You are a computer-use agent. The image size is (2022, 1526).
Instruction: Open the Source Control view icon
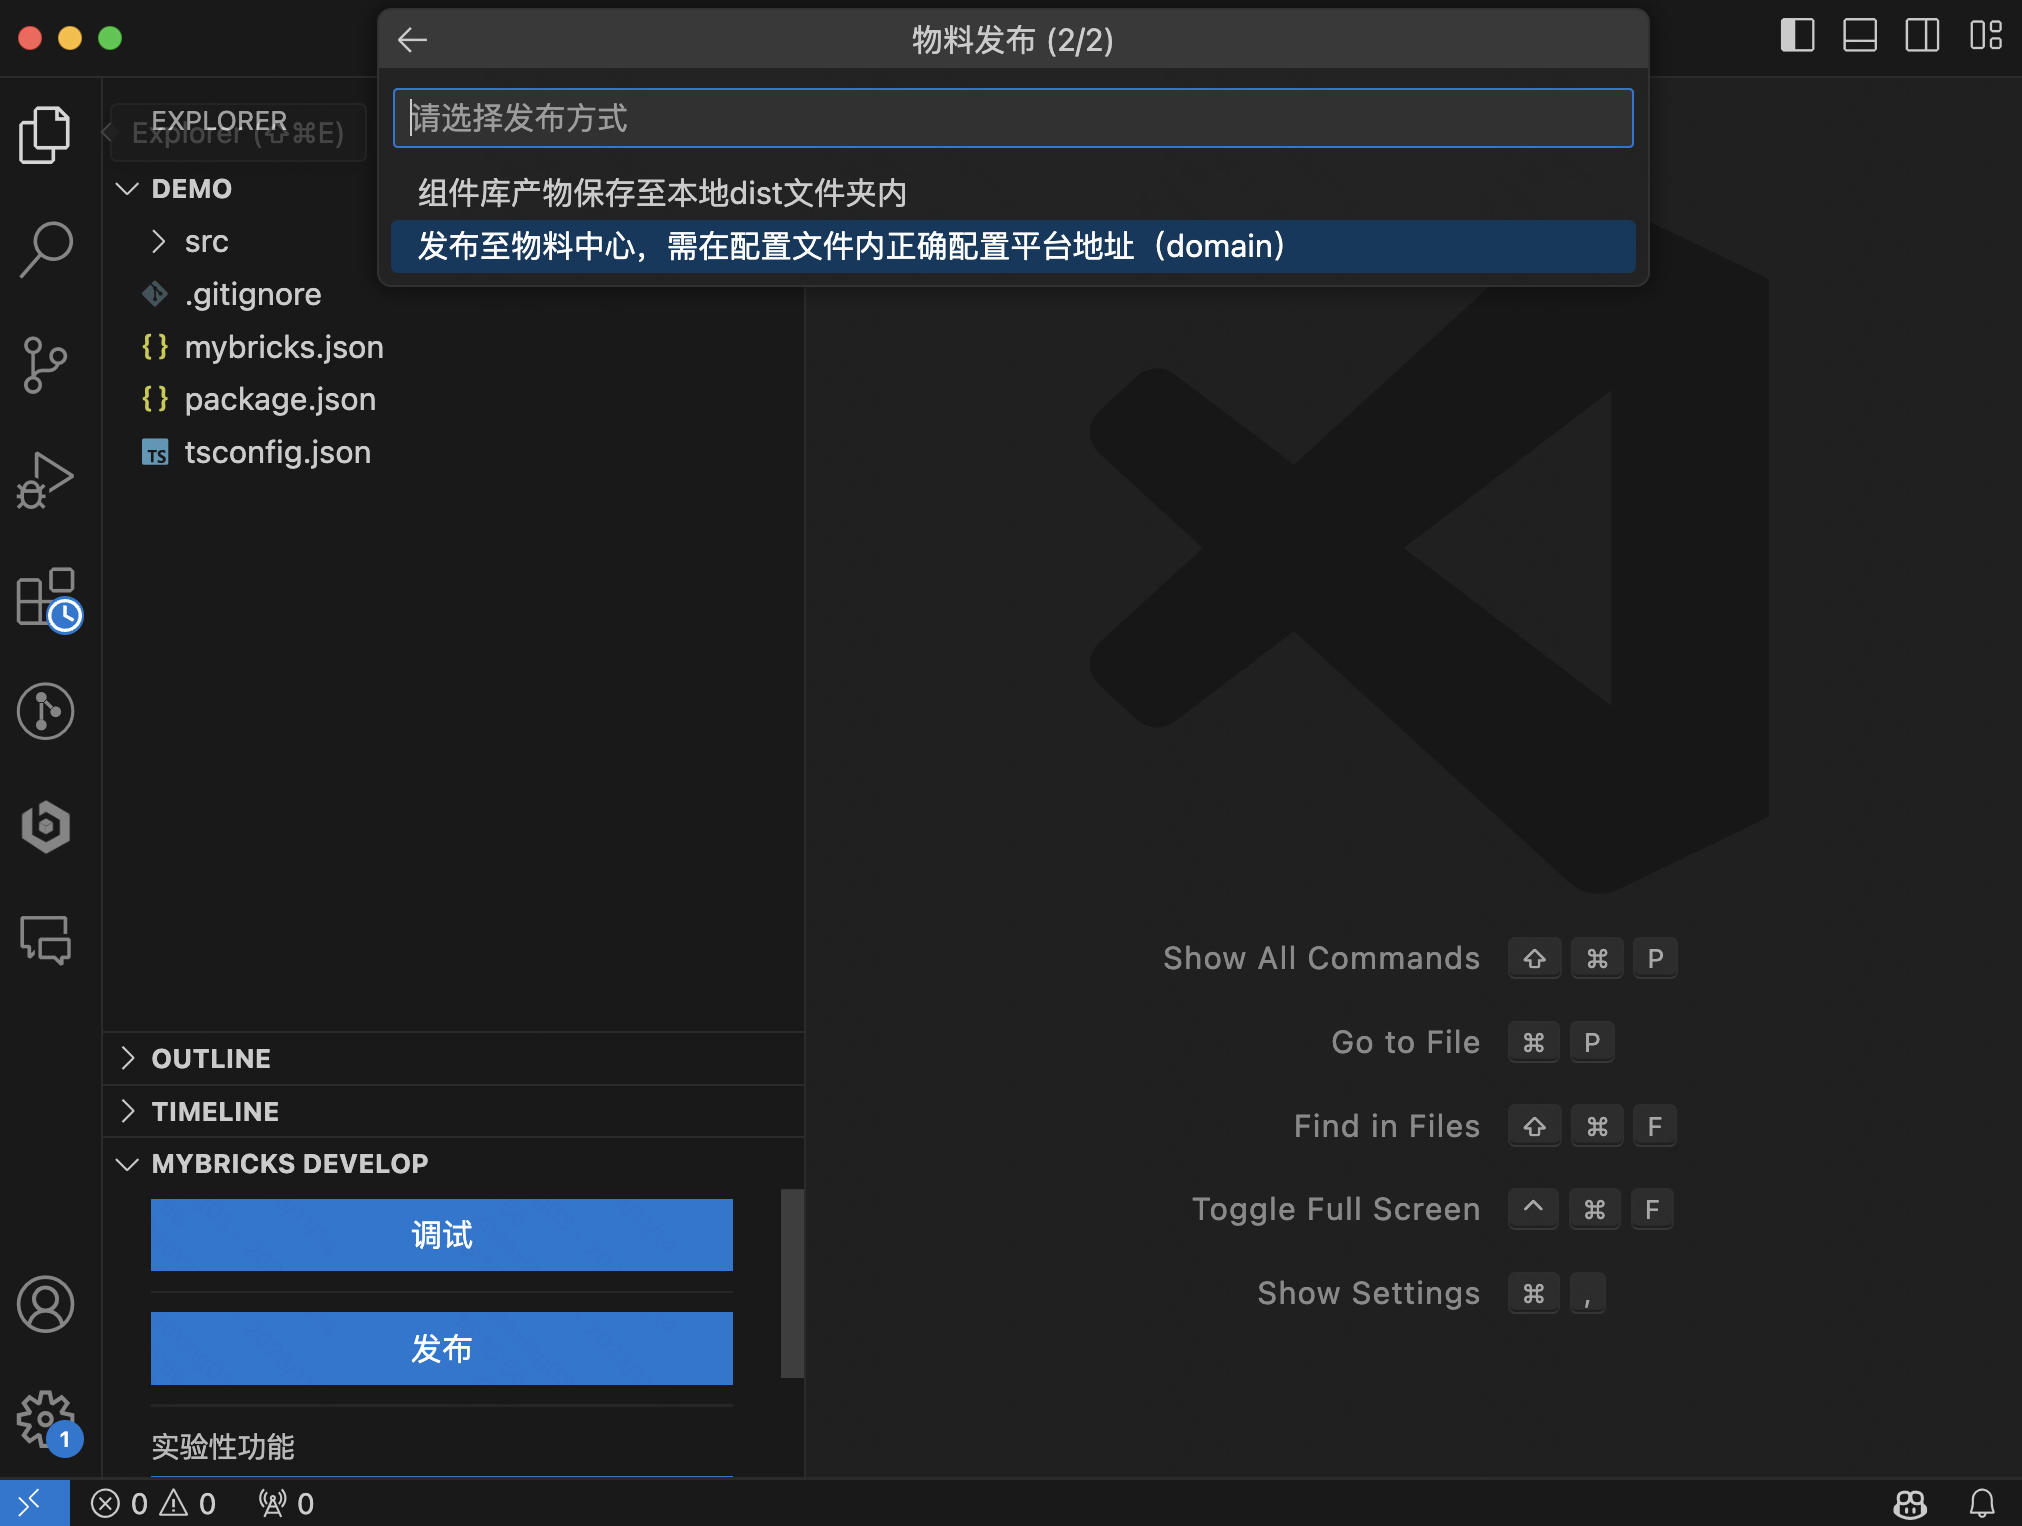(45, 364)
